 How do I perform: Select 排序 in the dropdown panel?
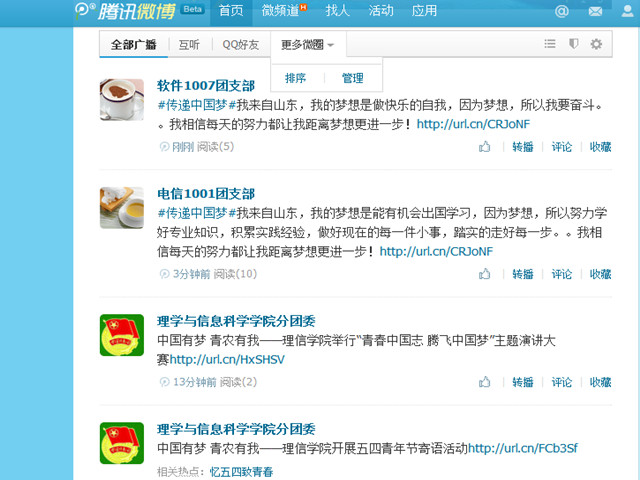tap(295, 78)
